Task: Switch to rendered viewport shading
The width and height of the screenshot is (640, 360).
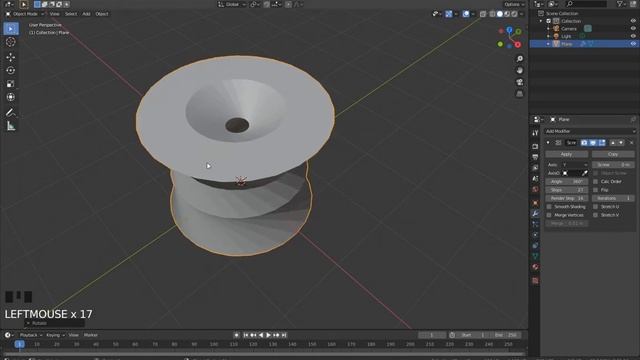Action: (515, 14)
